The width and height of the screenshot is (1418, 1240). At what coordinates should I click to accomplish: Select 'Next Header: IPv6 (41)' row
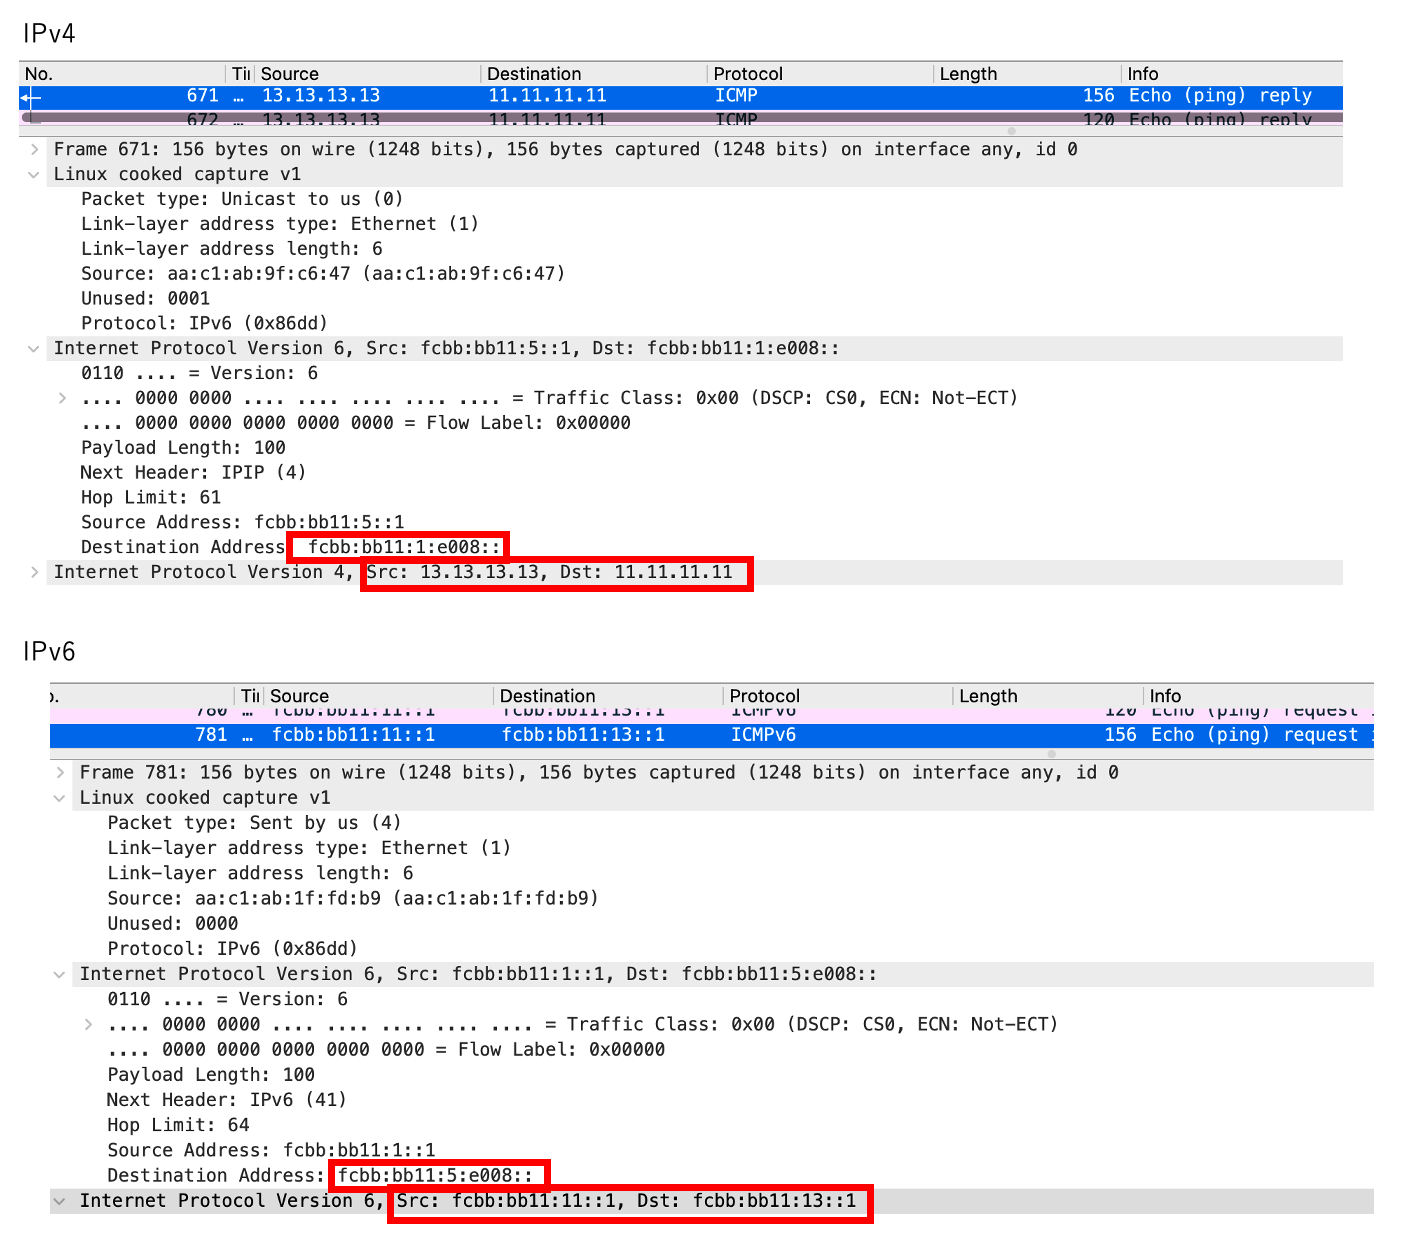(227, 1100)
